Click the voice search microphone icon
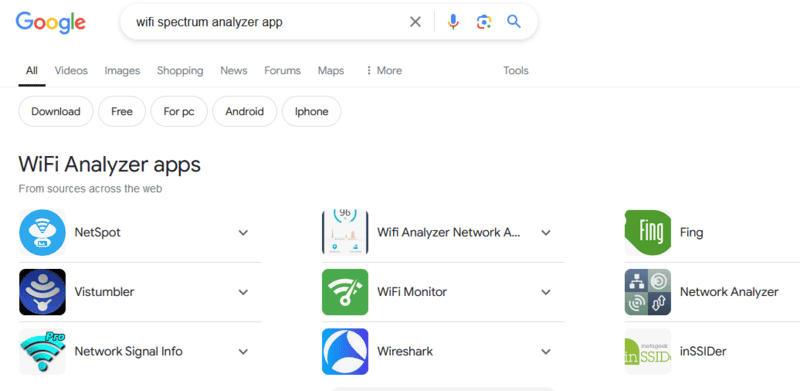800x391 pixels. tap(453, 22)
